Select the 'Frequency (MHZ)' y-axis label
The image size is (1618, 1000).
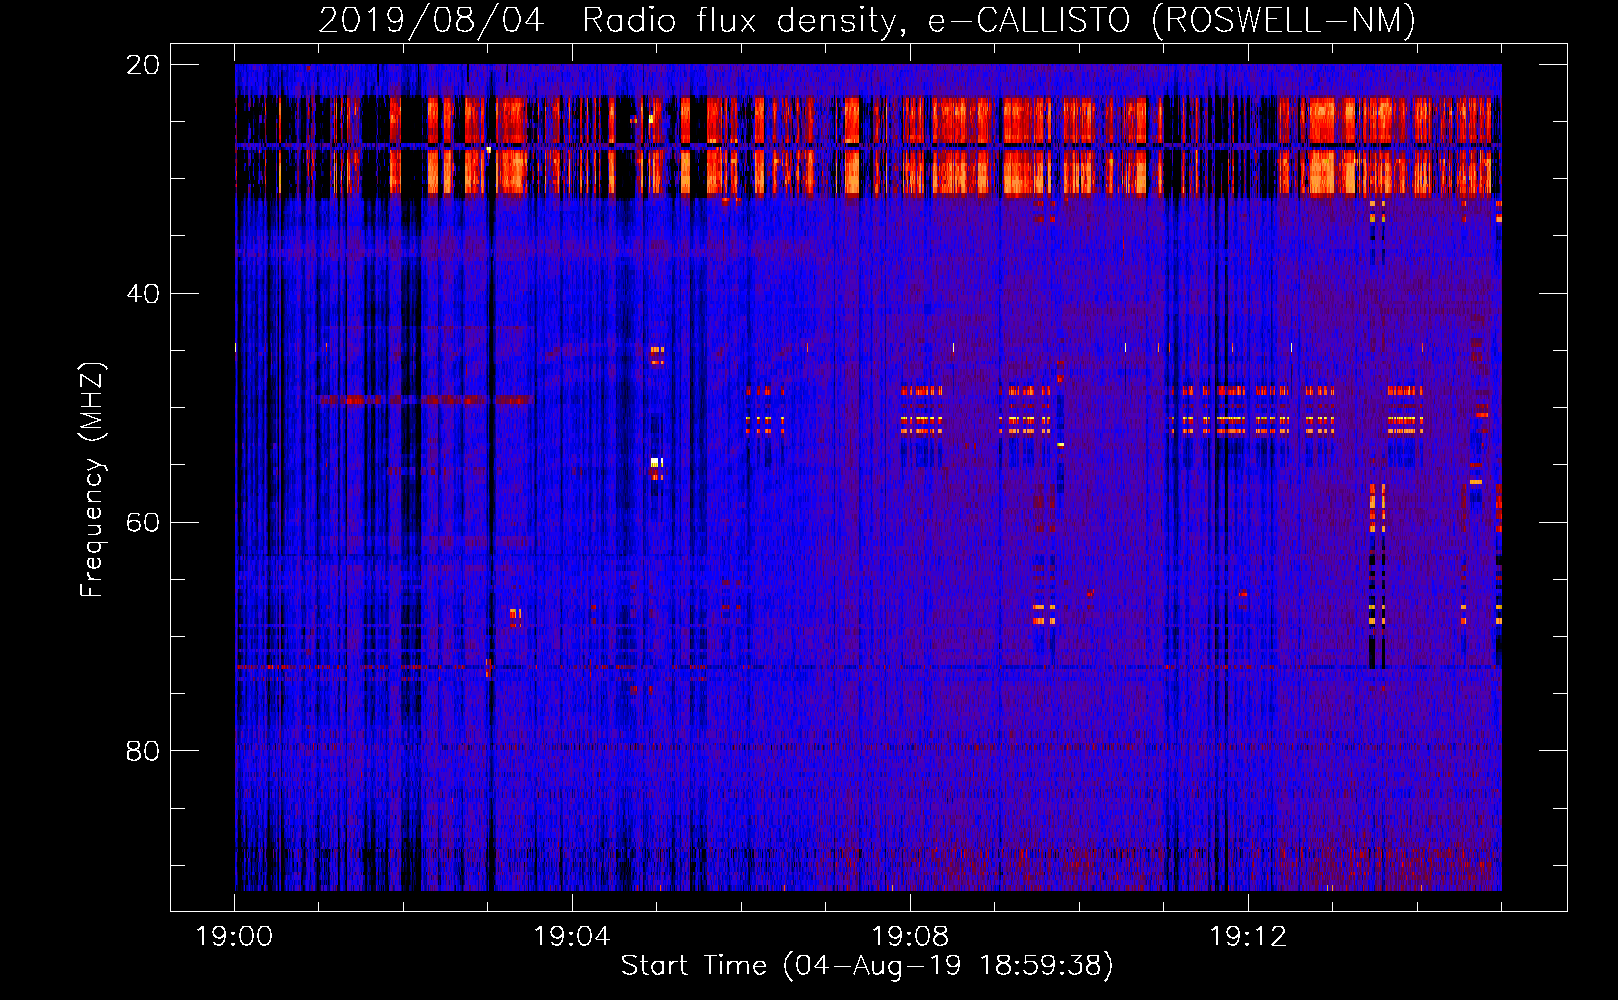(x=92, y=480)
